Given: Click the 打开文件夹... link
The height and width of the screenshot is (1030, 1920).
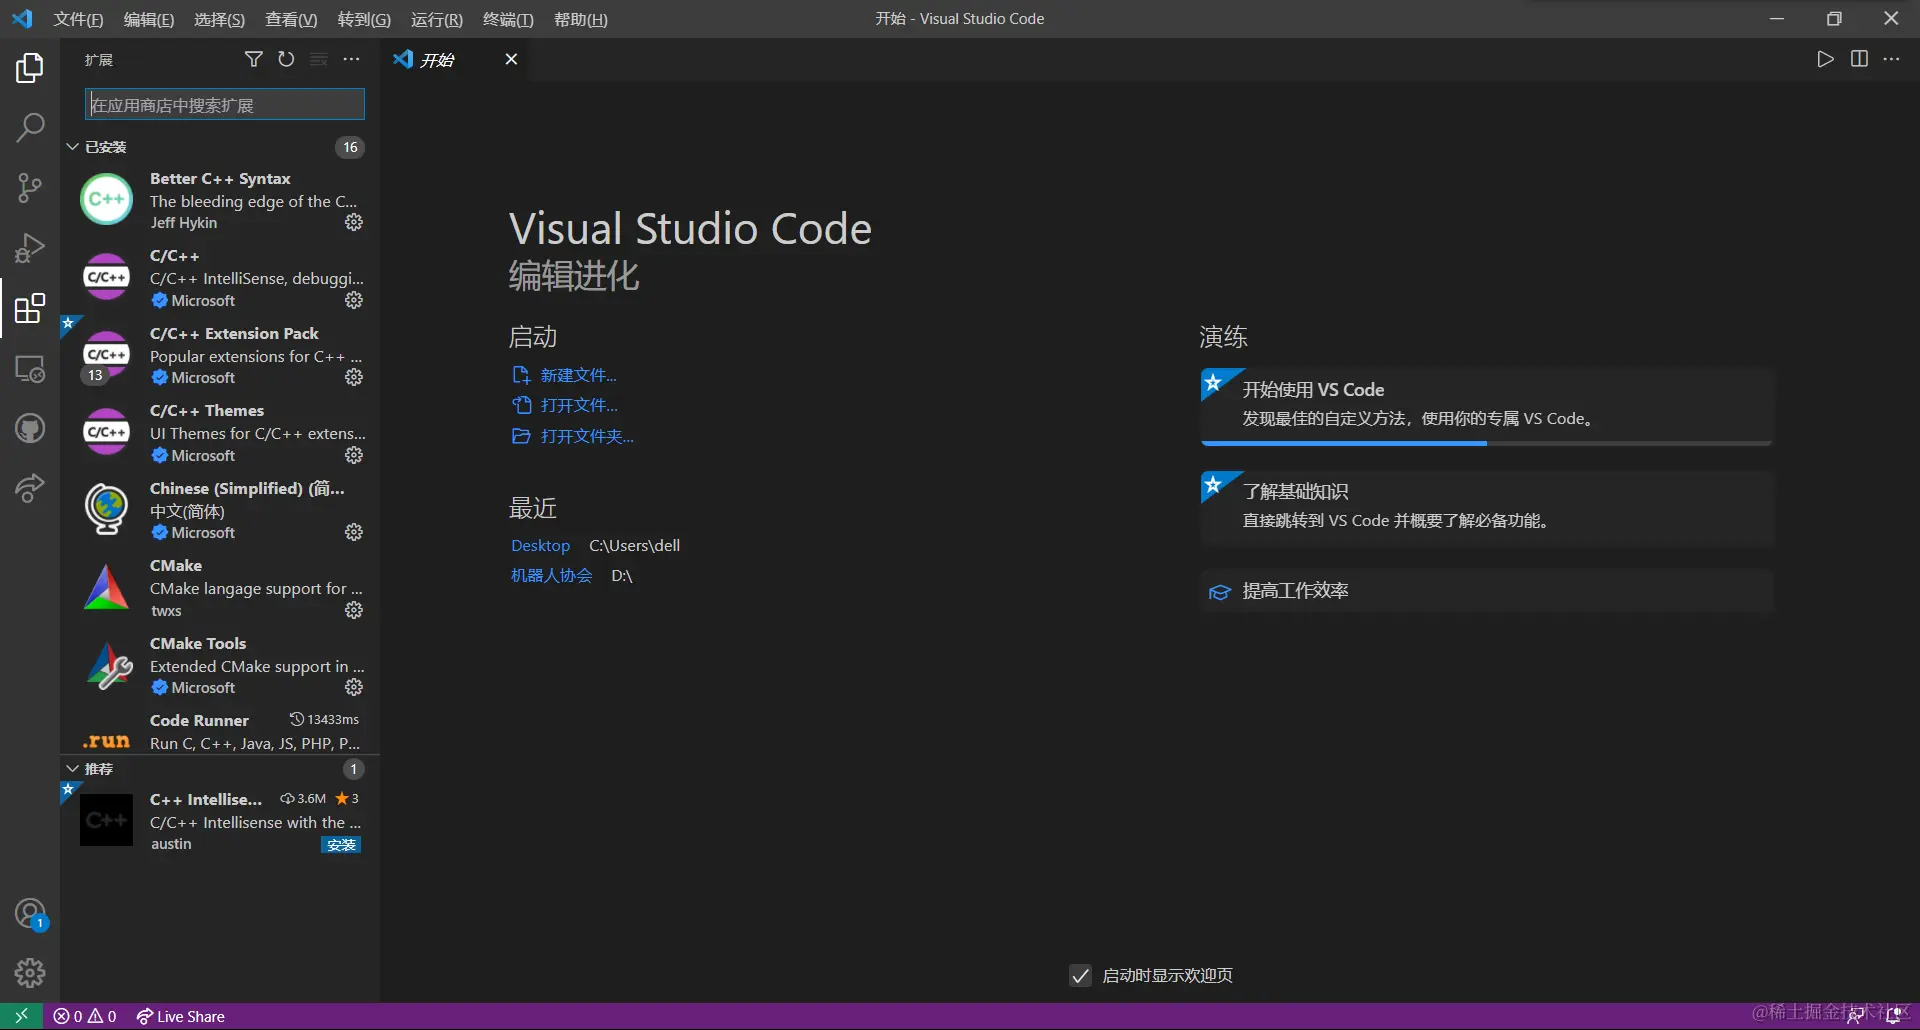Looking at the screenshot, I should point(587,436).
